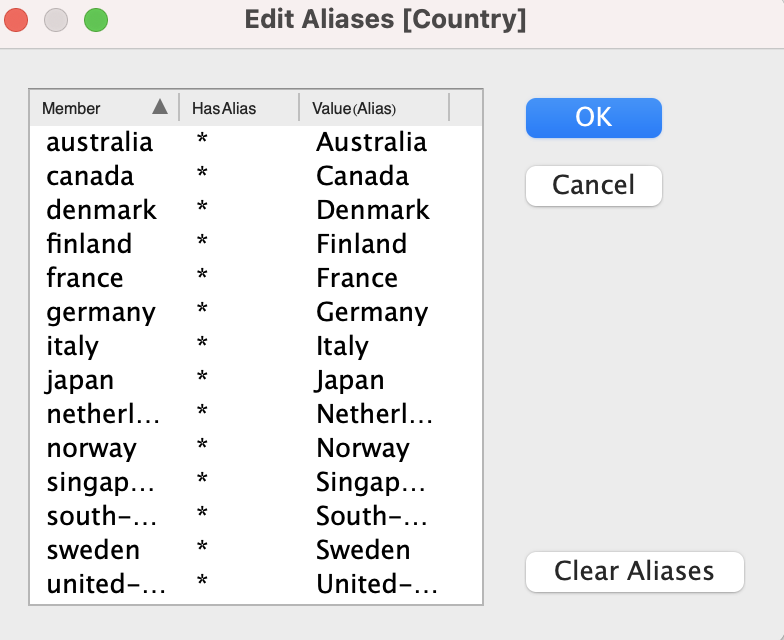This screenshot has height=640, width=784.
Task: Click the South-… alias value
Action: (x=371, y=517)
